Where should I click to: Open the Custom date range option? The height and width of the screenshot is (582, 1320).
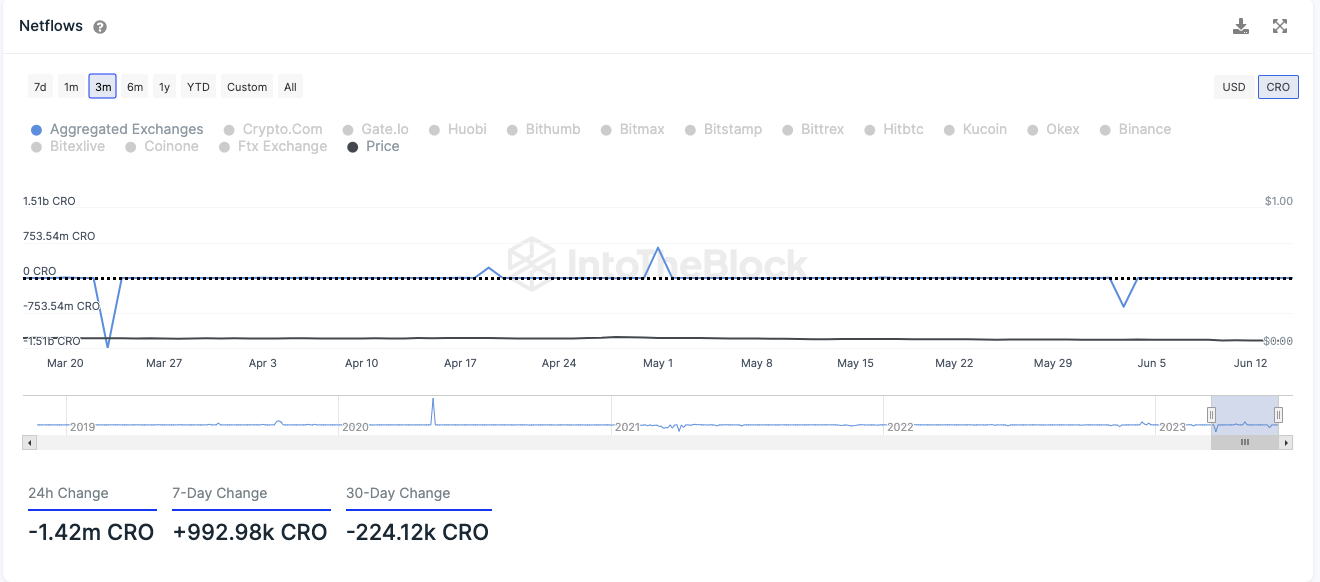[247, 87]
